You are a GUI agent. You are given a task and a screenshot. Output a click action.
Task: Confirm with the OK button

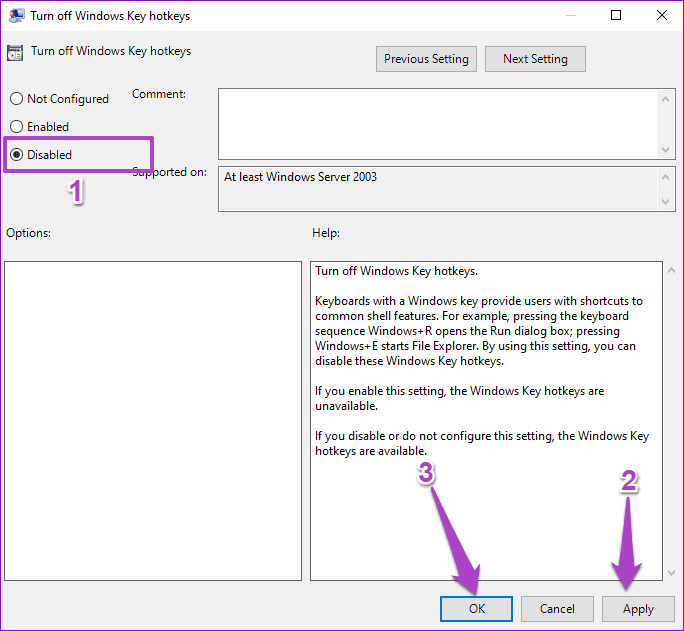(x=476, y=609)
